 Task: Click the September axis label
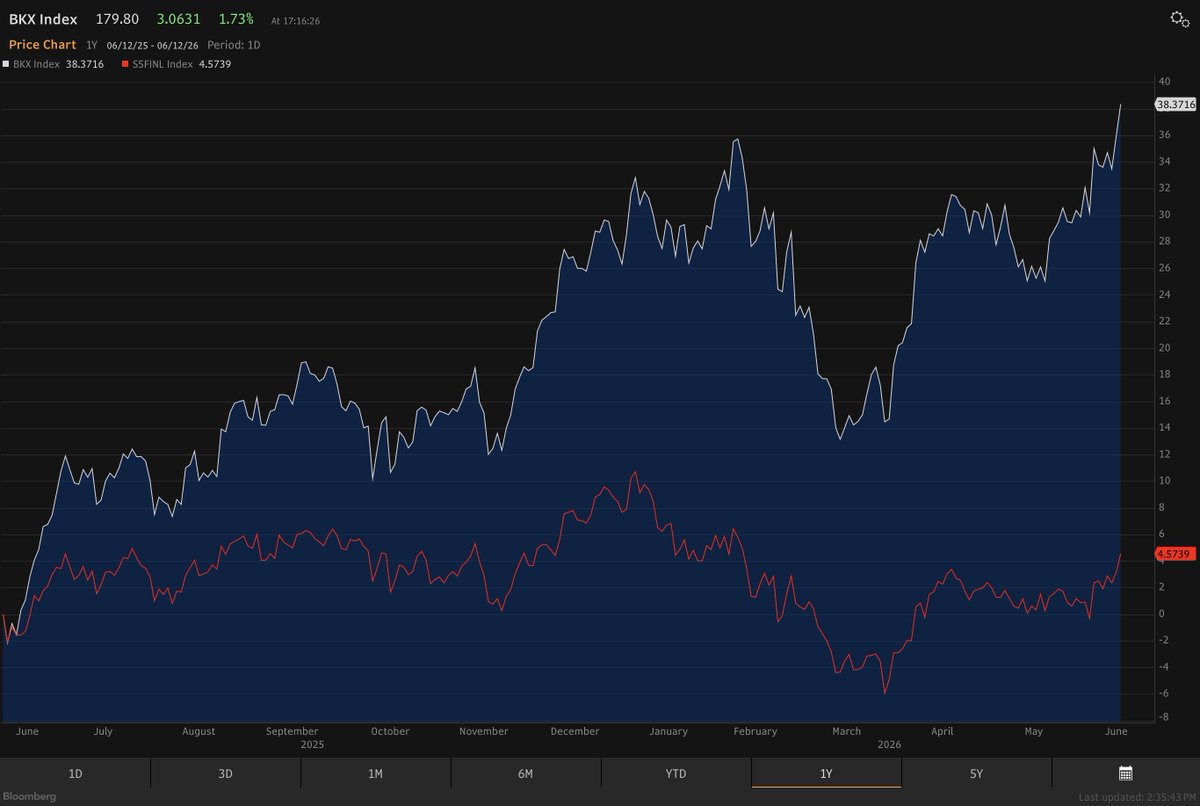pyautogui.click(x=292, y=731)
